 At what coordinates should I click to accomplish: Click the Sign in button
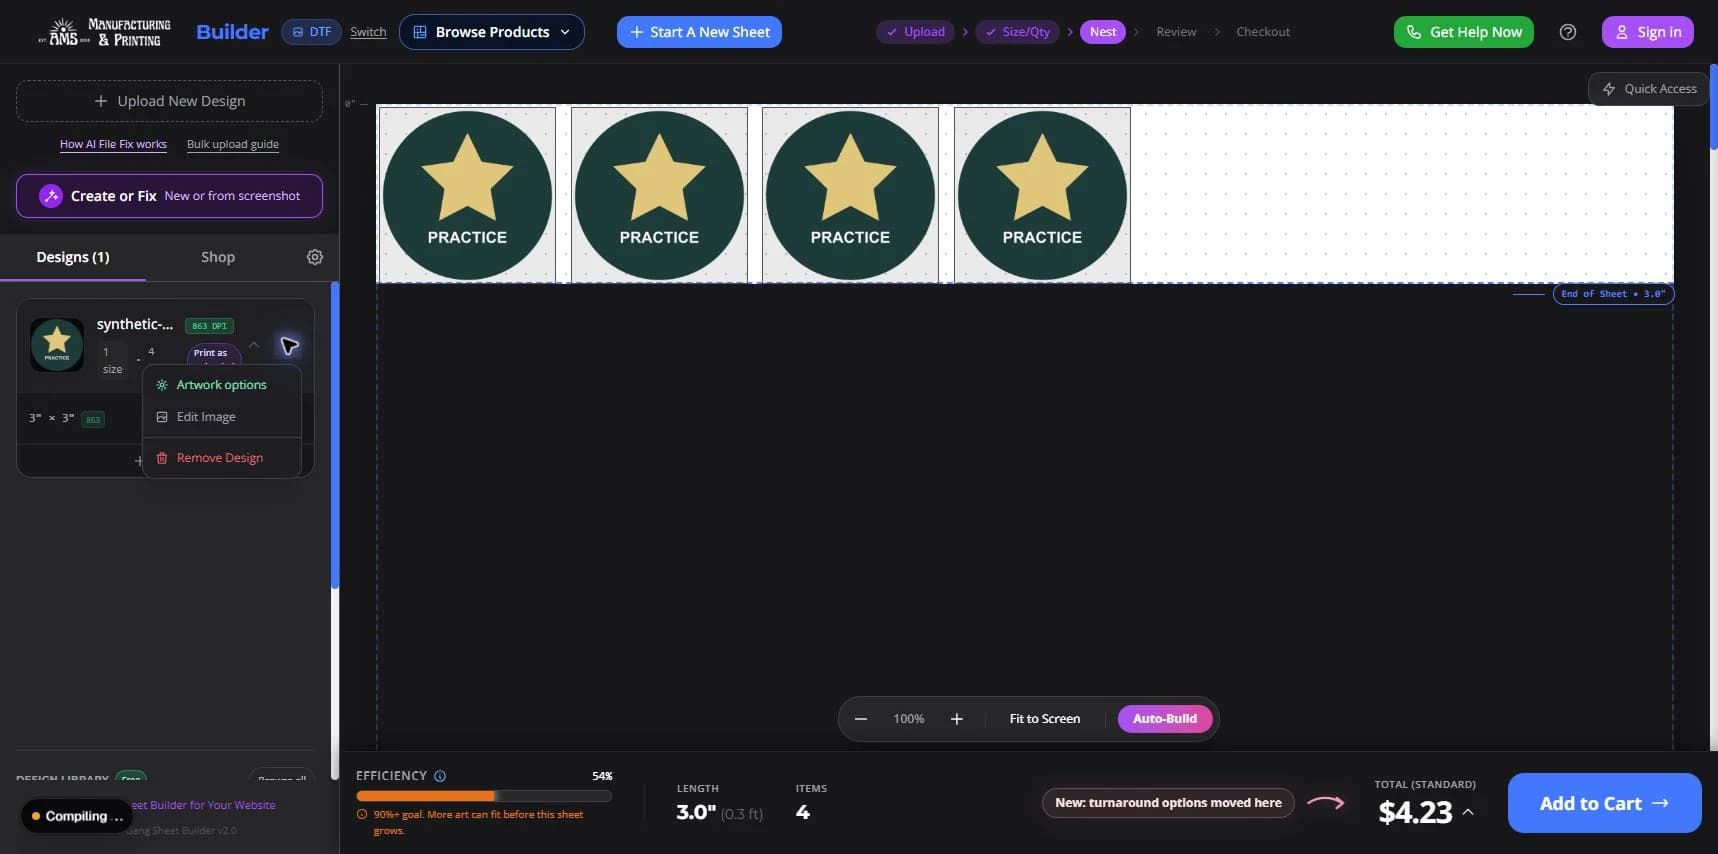tap(1648, 32)
